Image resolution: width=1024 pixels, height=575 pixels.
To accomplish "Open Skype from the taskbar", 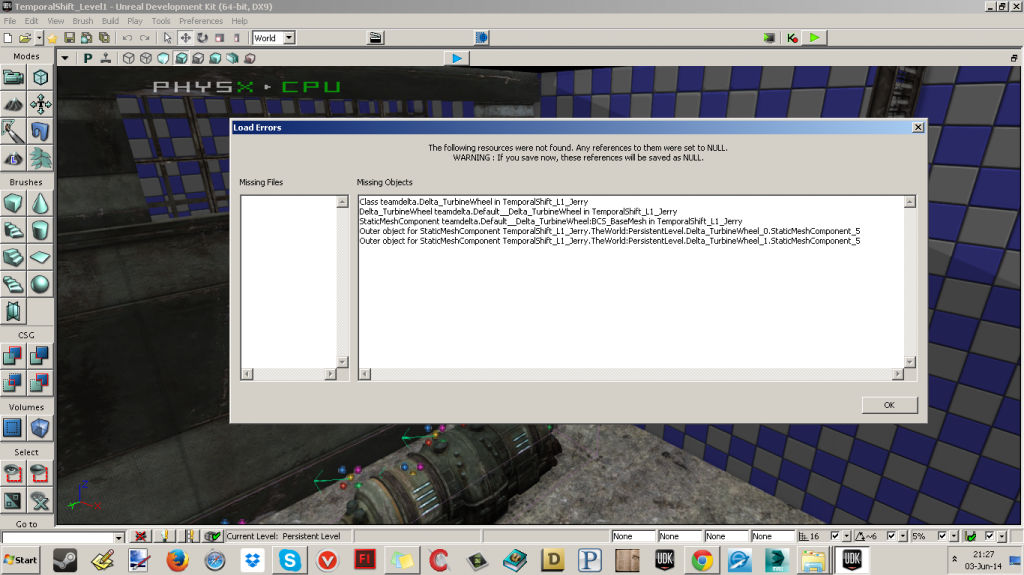I will click(289, 560).
